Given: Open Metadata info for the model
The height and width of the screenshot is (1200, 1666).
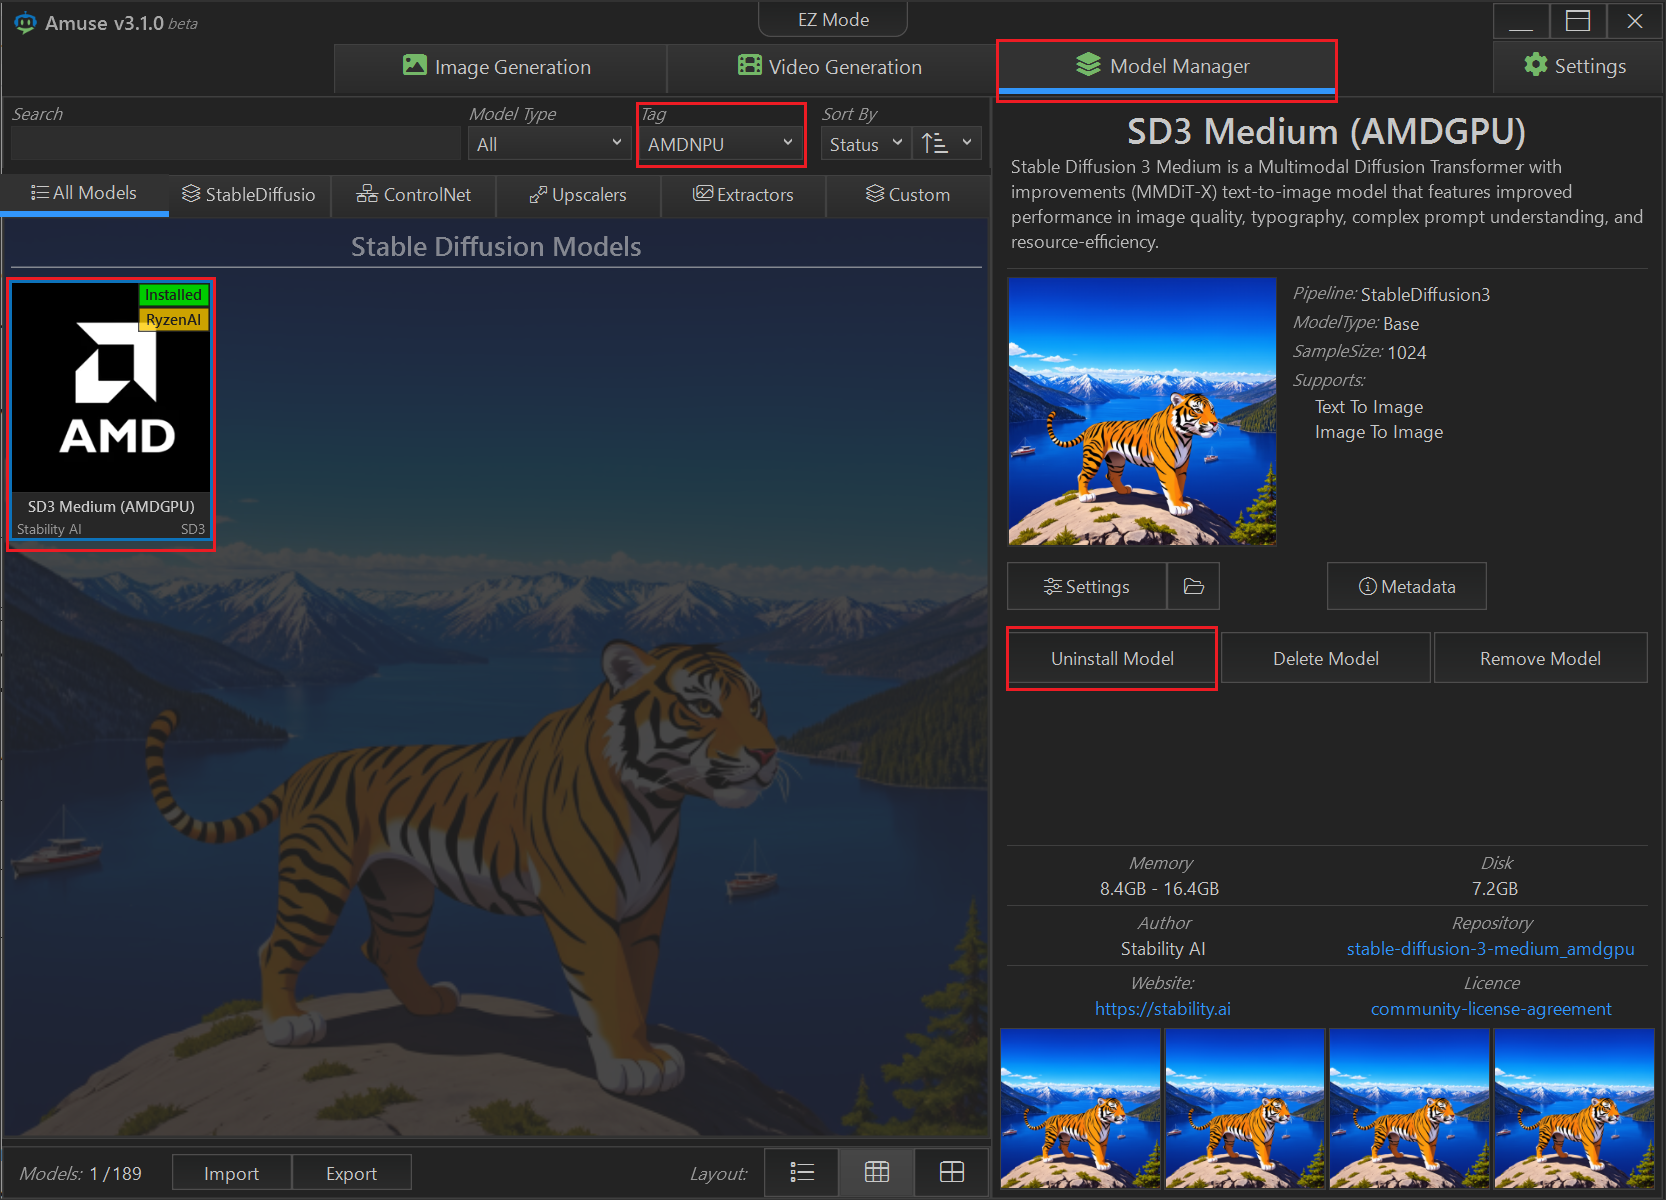Looking at the screenshot, I should [1406, 587].
